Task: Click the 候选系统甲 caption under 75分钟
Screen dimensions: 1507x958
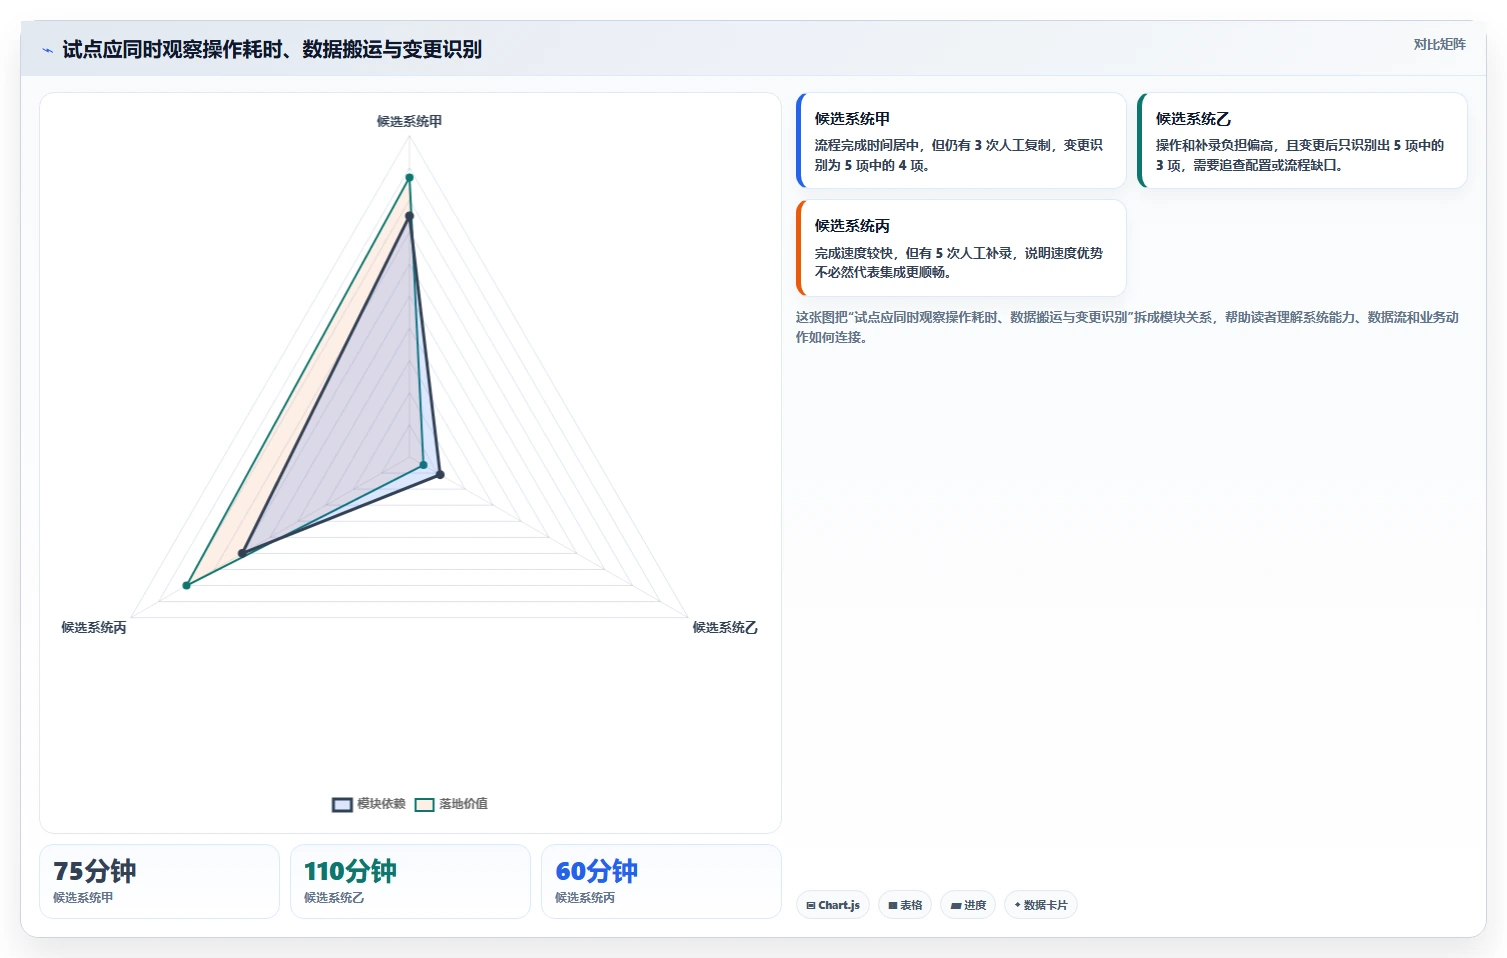Action: coord(83,898)
